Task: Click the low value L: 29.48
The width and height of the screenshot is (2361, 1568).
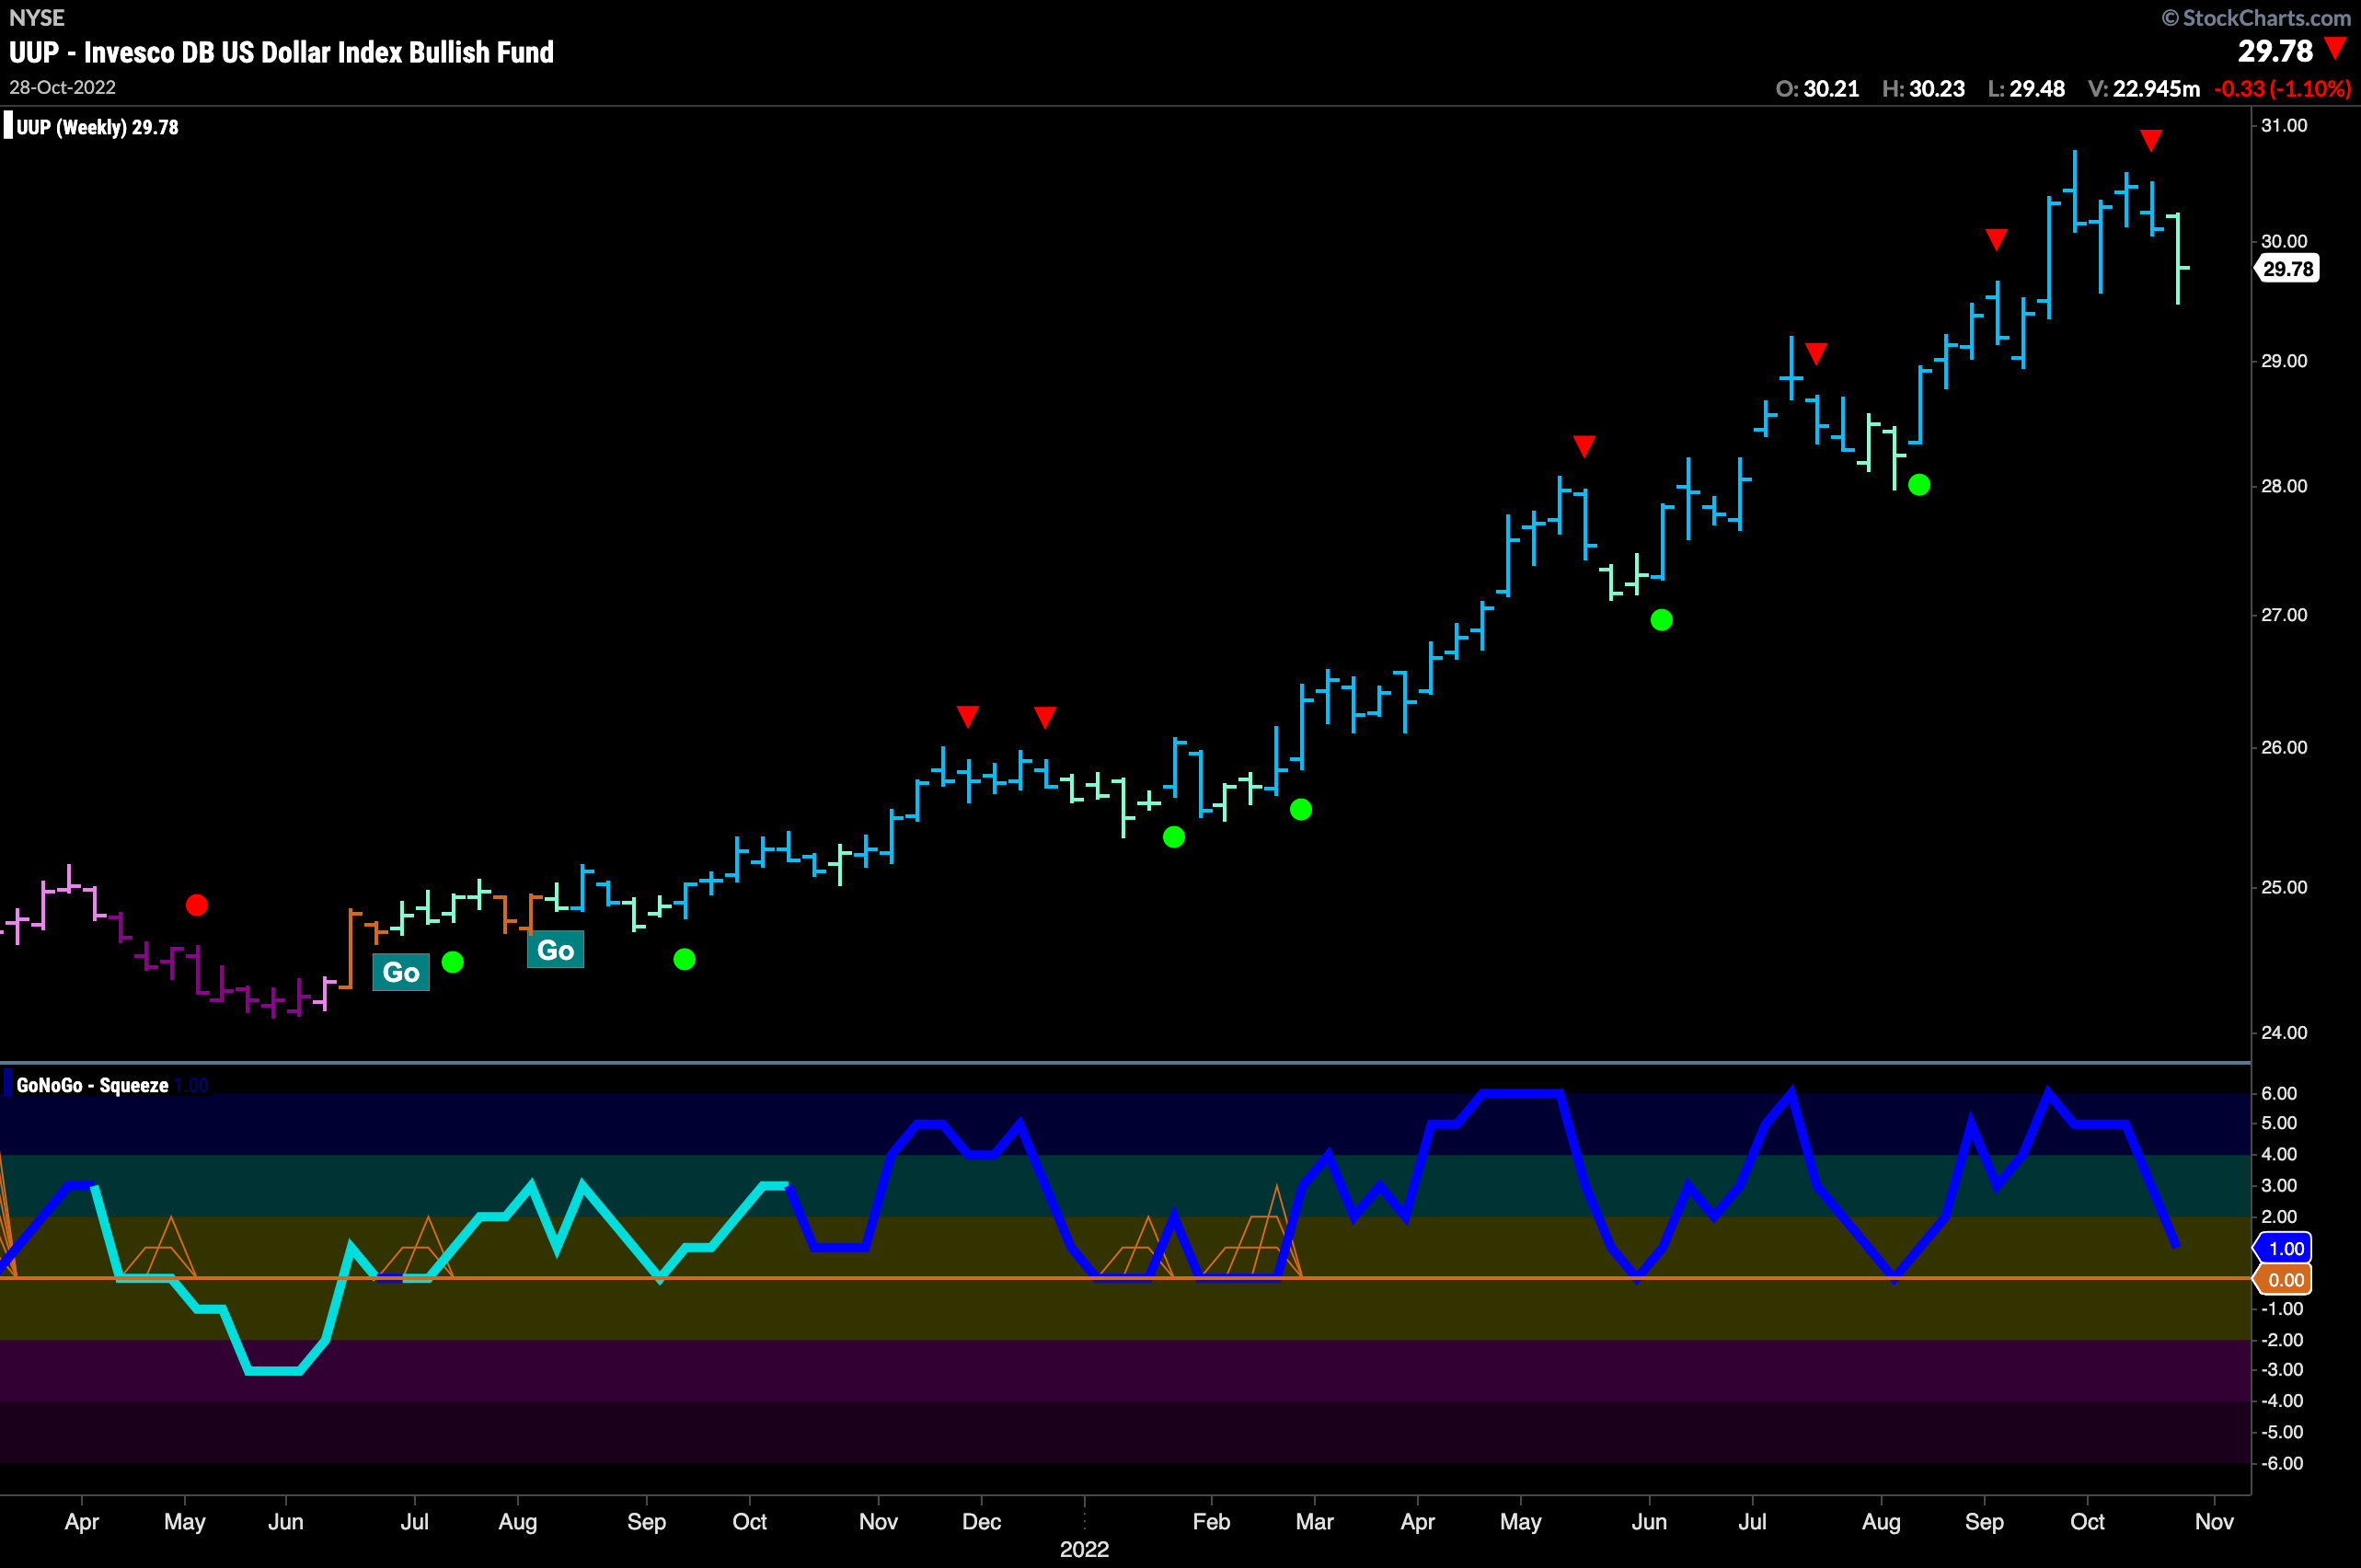Action: pyautogui.click(x=2026, y=89)
